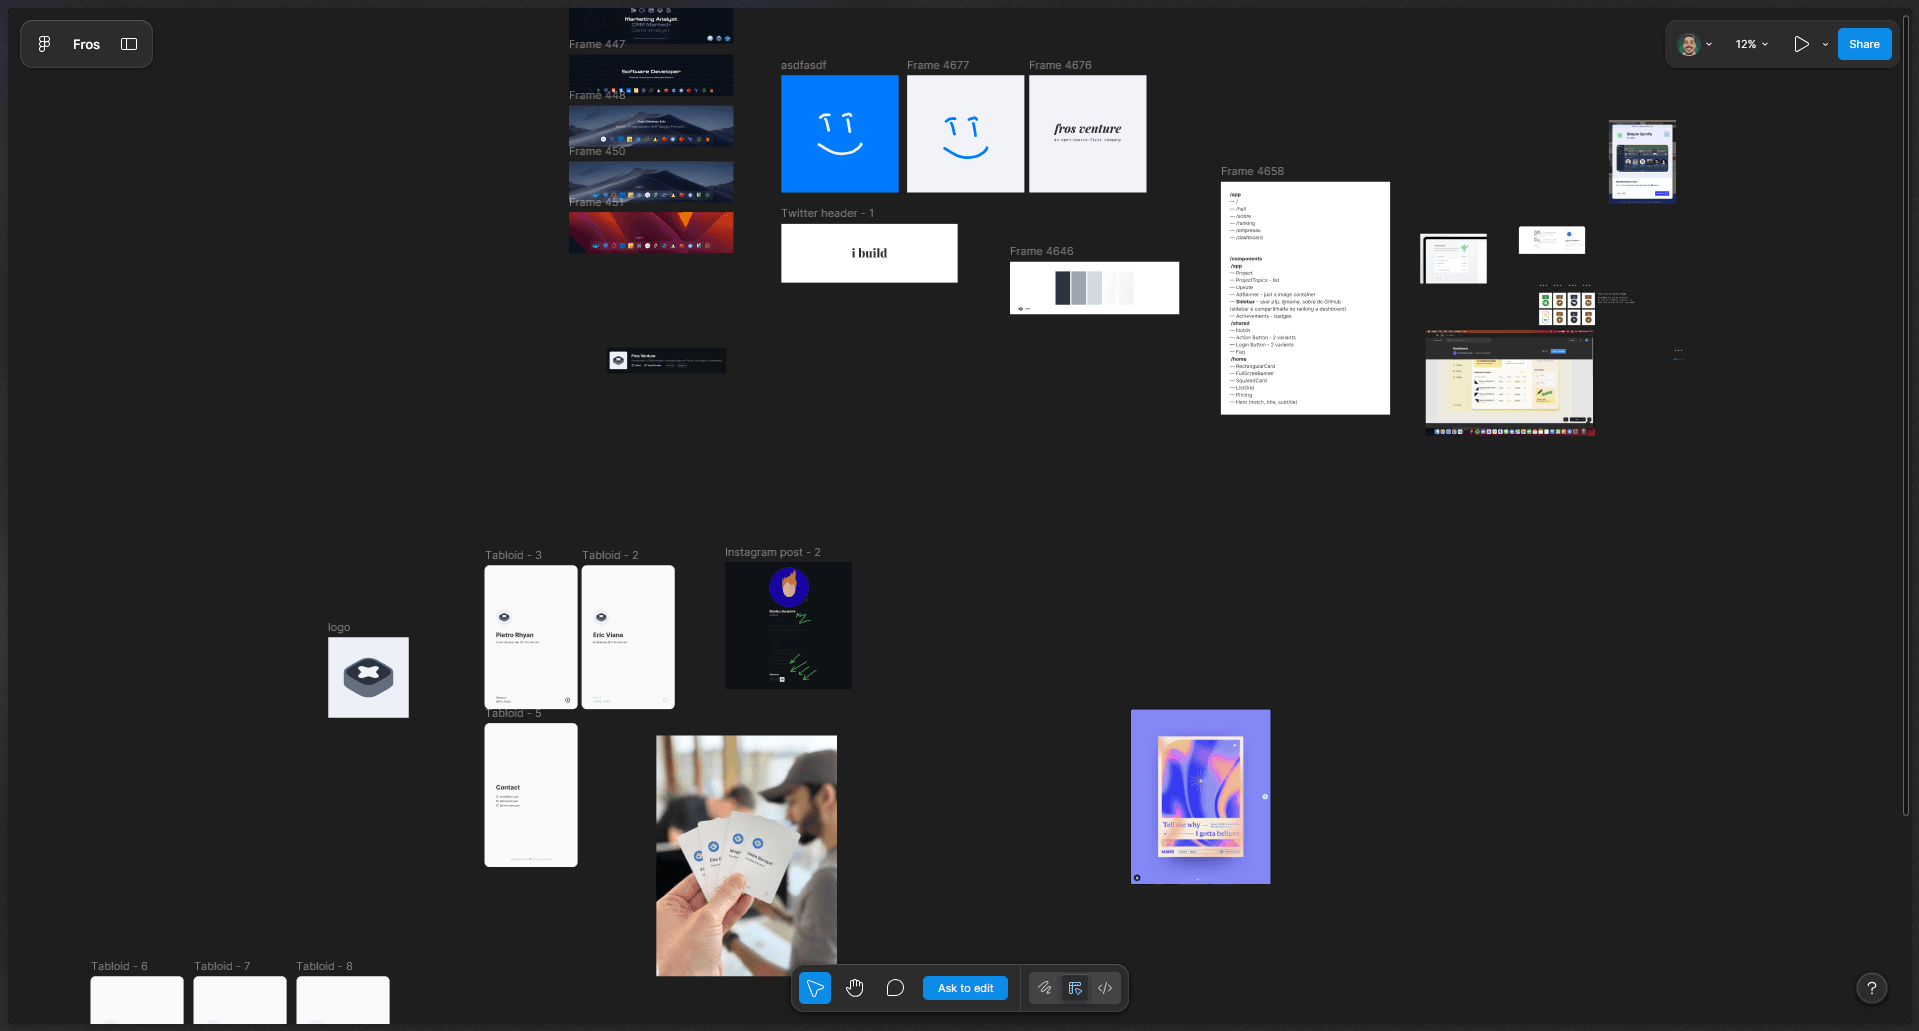The image size is (1919, 1031).
Task: Click the Share button
Action: click(x=1864, y=44)
